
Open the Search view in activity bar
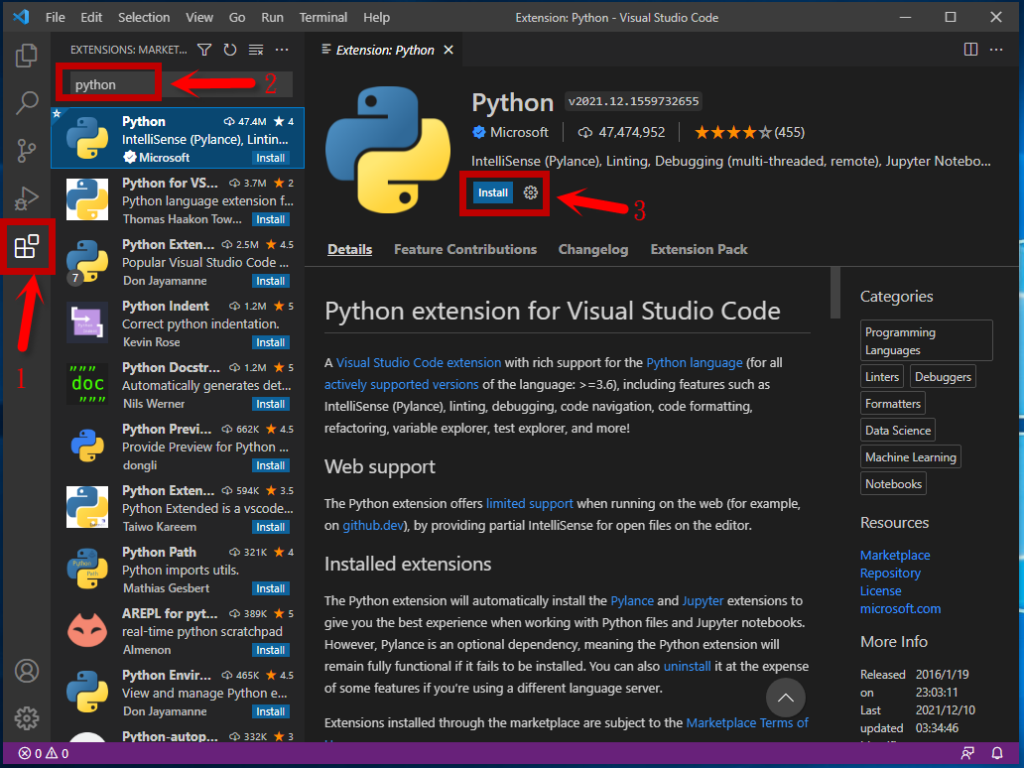[26, 103]
